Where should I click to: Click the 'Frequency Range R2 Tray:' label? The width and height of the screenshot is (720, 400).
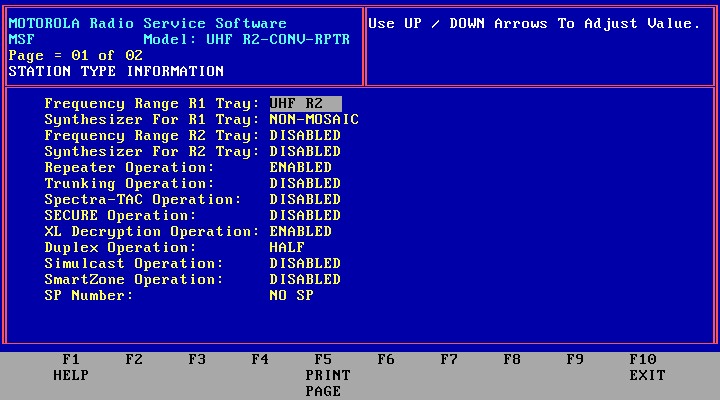tap(152, 136)
